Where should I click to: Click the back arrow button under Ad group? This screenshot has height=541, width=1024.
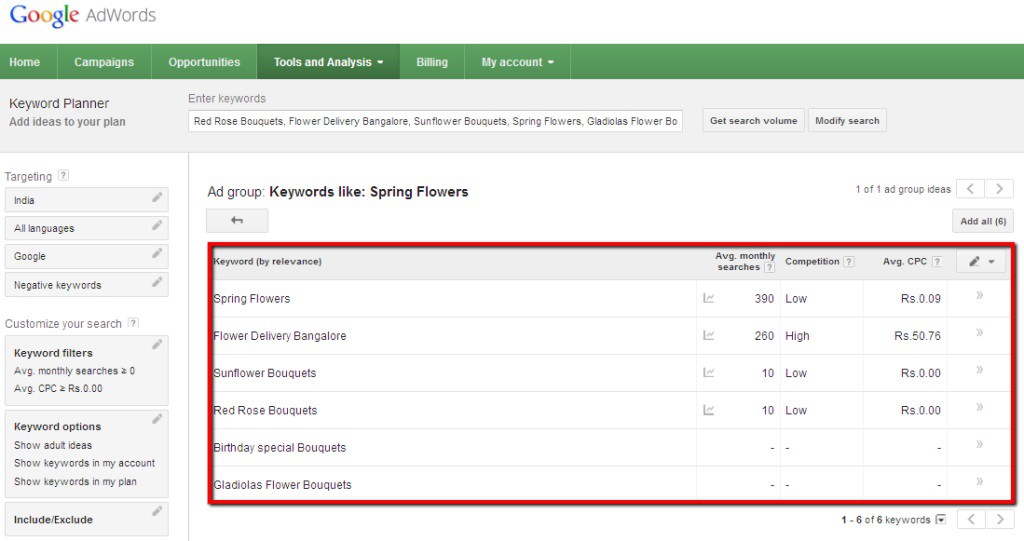[x=237, y=221]
